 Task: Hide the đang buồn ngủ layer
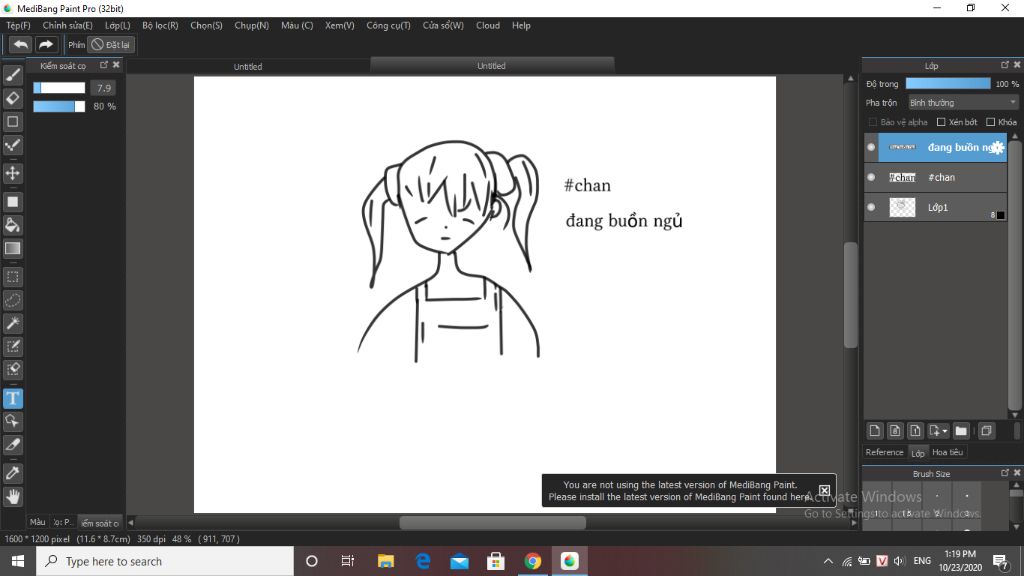click(871, 147)
